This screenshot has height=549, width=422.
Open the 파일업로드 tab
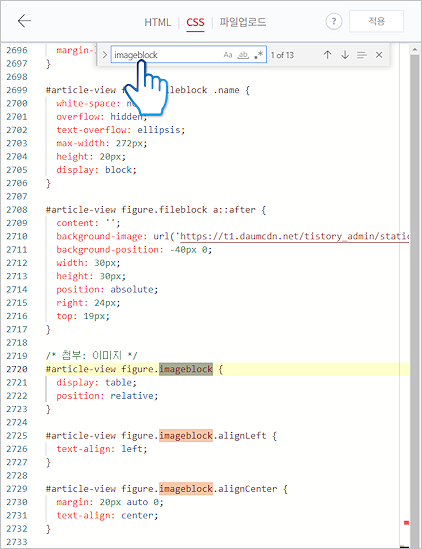click(243, 22)
